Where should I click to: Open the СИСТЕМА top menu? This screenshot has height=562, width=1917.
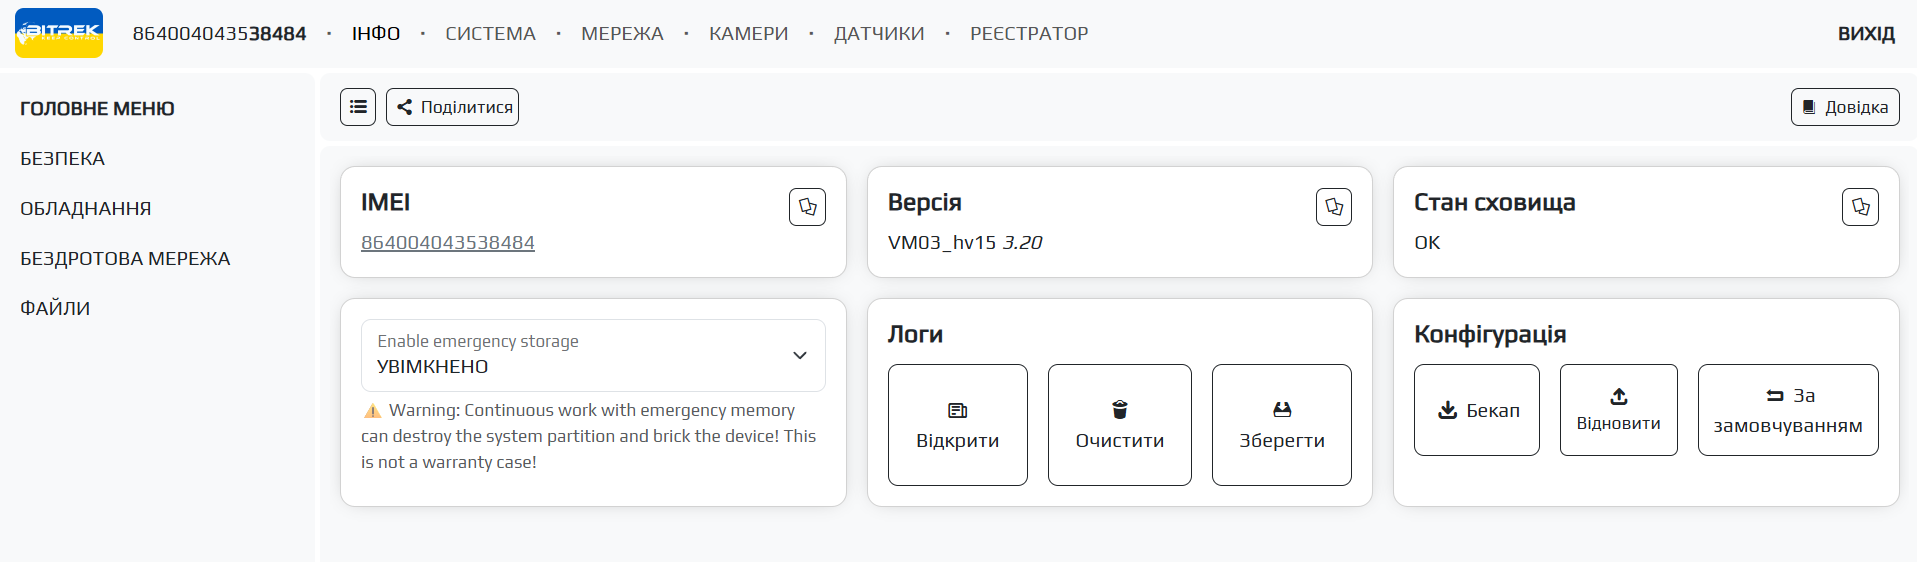(x=490, y=34)
